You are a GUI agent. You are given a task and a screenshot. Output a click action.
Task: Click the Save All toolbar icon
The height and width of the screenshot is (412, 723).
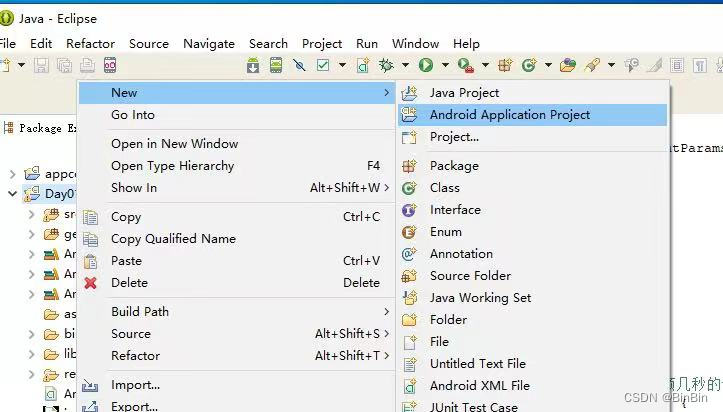[64, 65]
